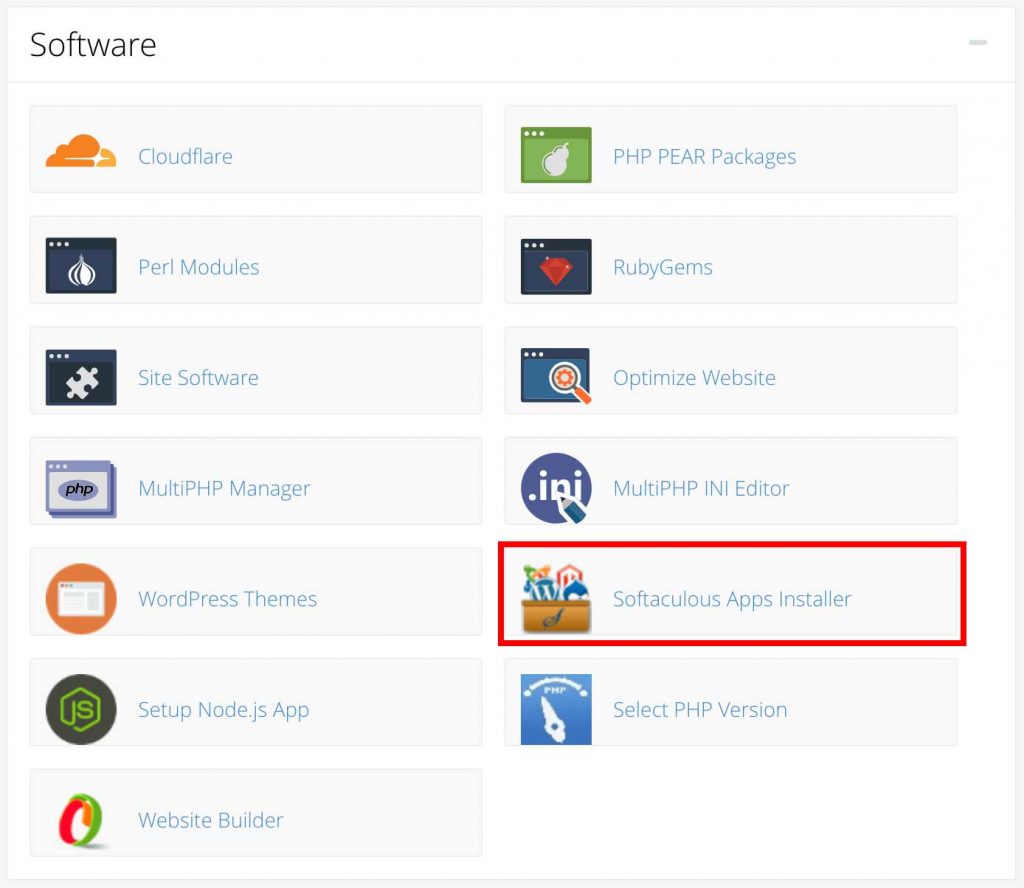Open the Cloudflare link

coord(185,157)
